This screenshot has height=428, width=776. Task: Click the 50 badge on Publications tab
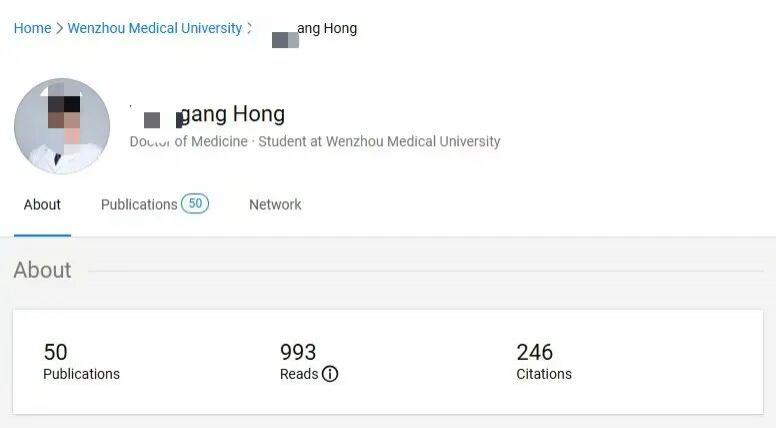[195, 204]
